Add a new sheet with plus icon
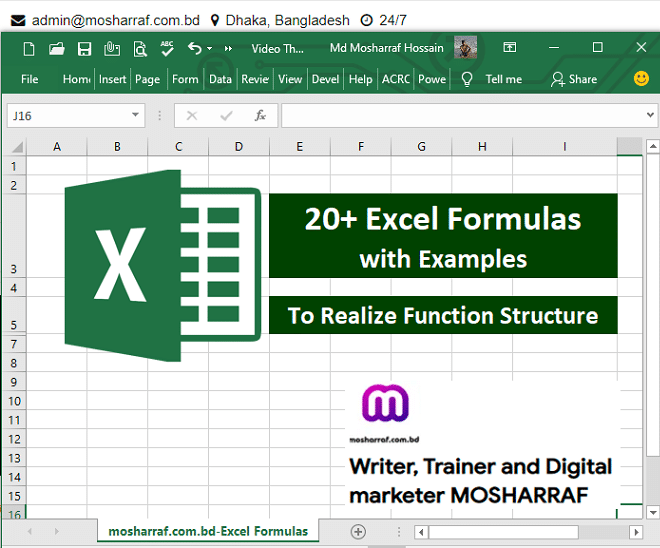660x548 pixels. click(x=358, y=532)
